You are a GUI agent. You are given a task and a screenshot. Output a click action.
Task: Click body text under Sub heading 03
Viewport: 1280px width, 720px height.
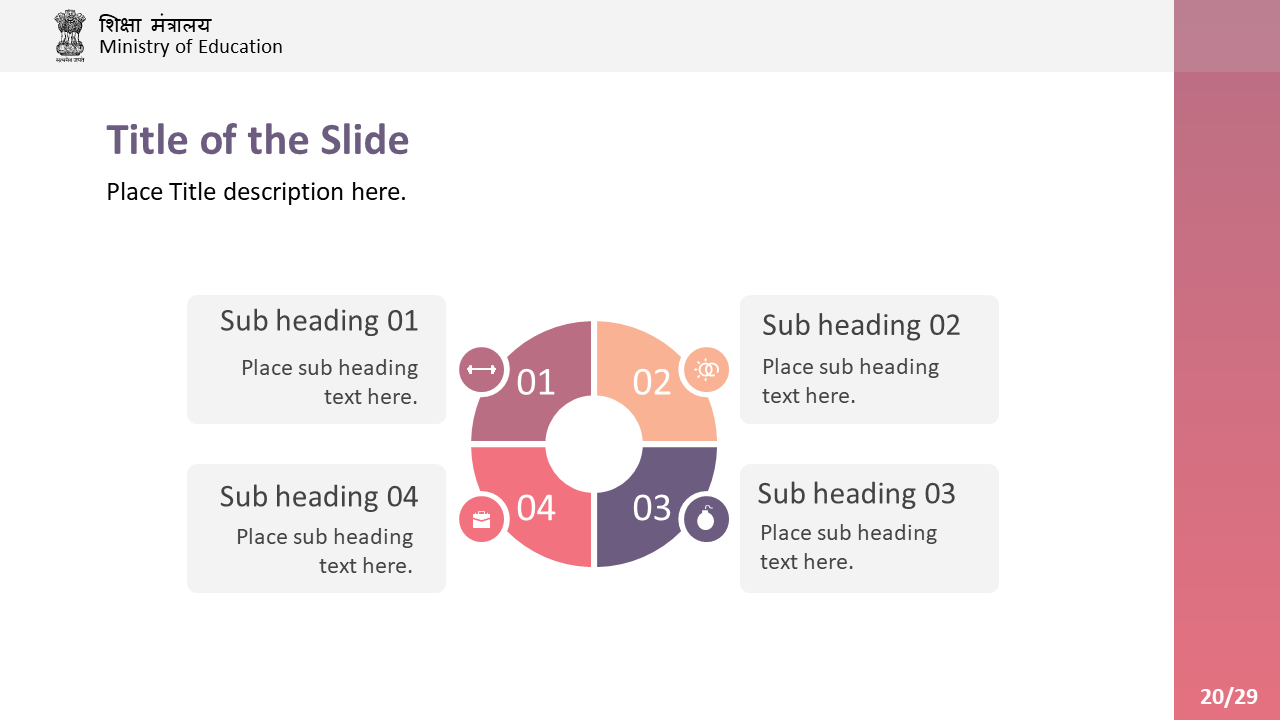[848, 547]
